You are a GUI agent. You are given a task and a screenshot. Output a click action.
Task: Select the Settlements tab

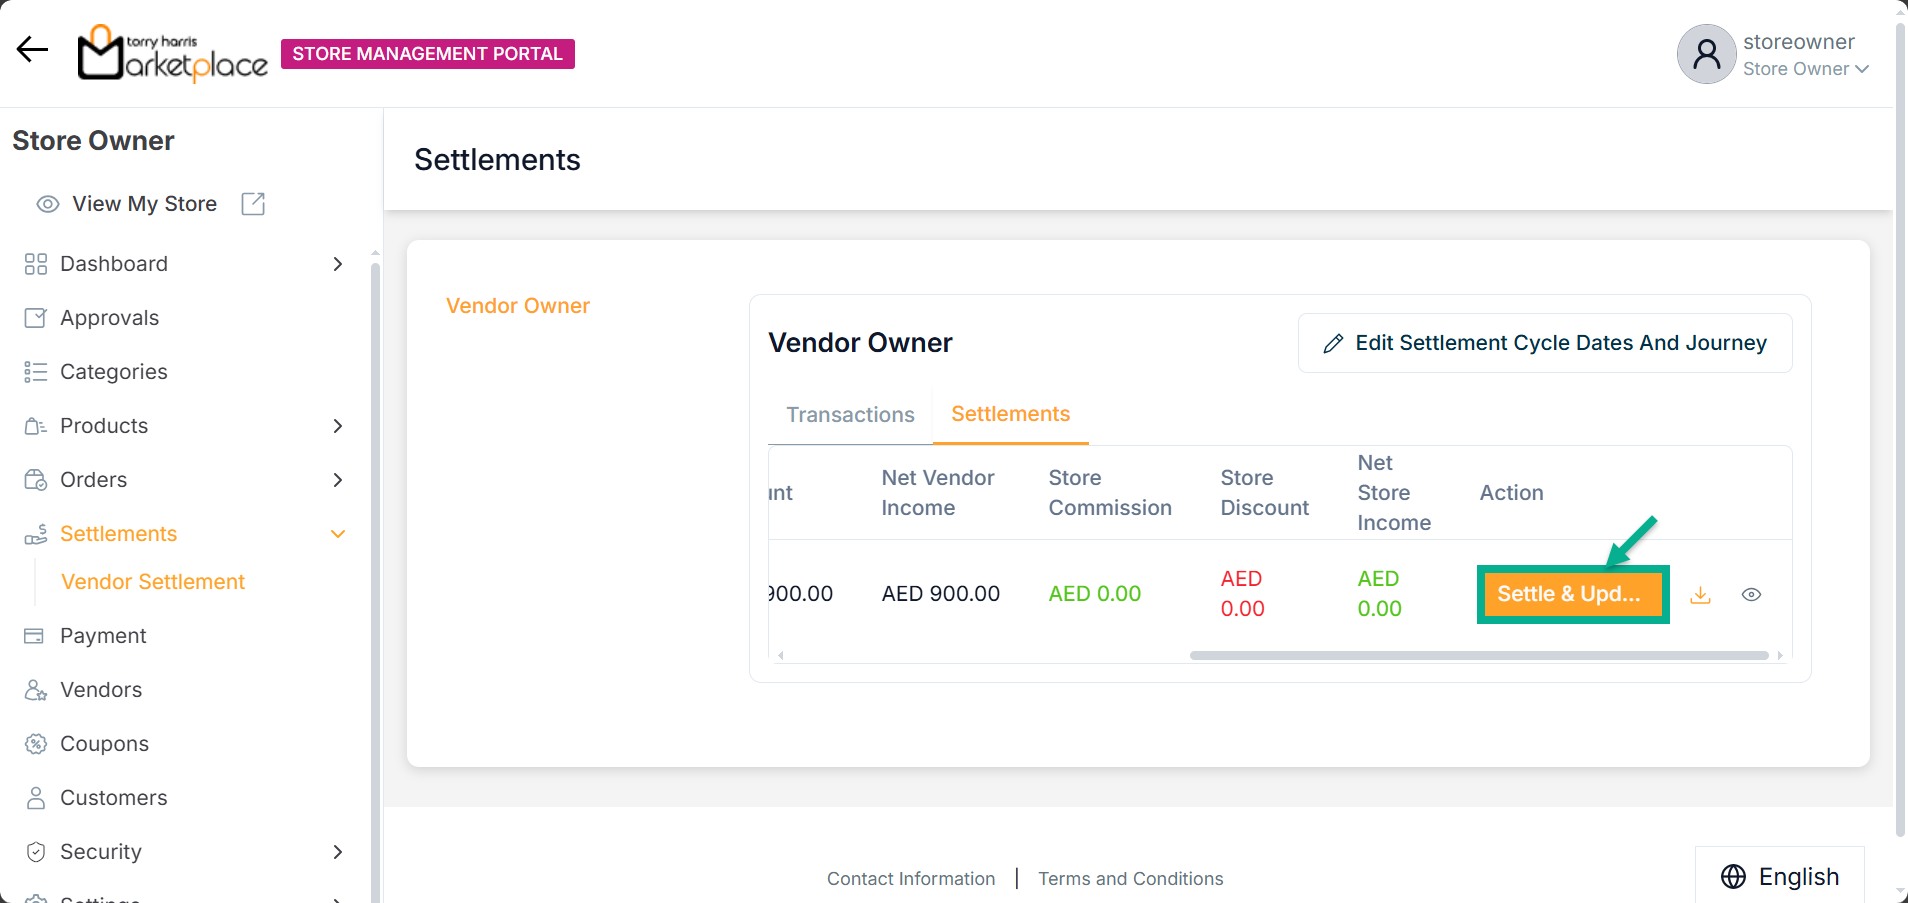point(1010,414)
